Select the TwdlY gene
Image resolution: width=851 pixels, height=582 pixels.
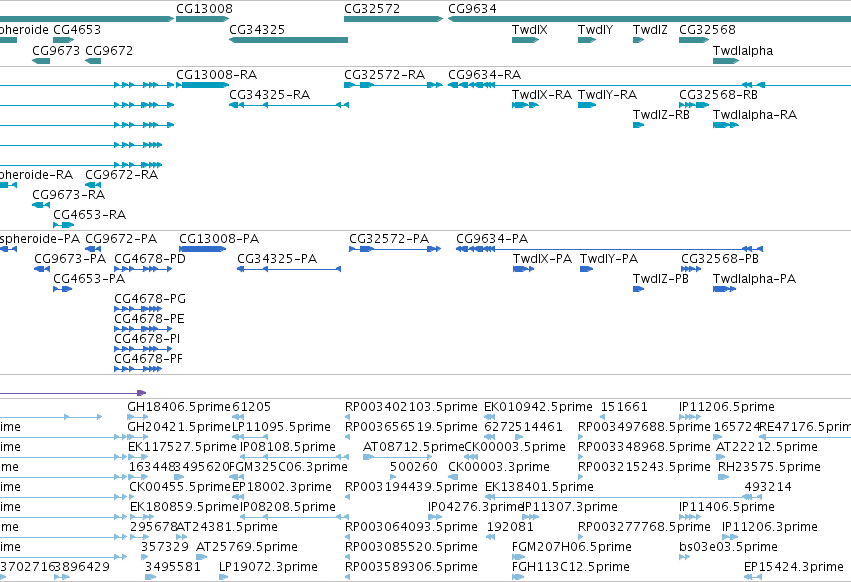587,40
